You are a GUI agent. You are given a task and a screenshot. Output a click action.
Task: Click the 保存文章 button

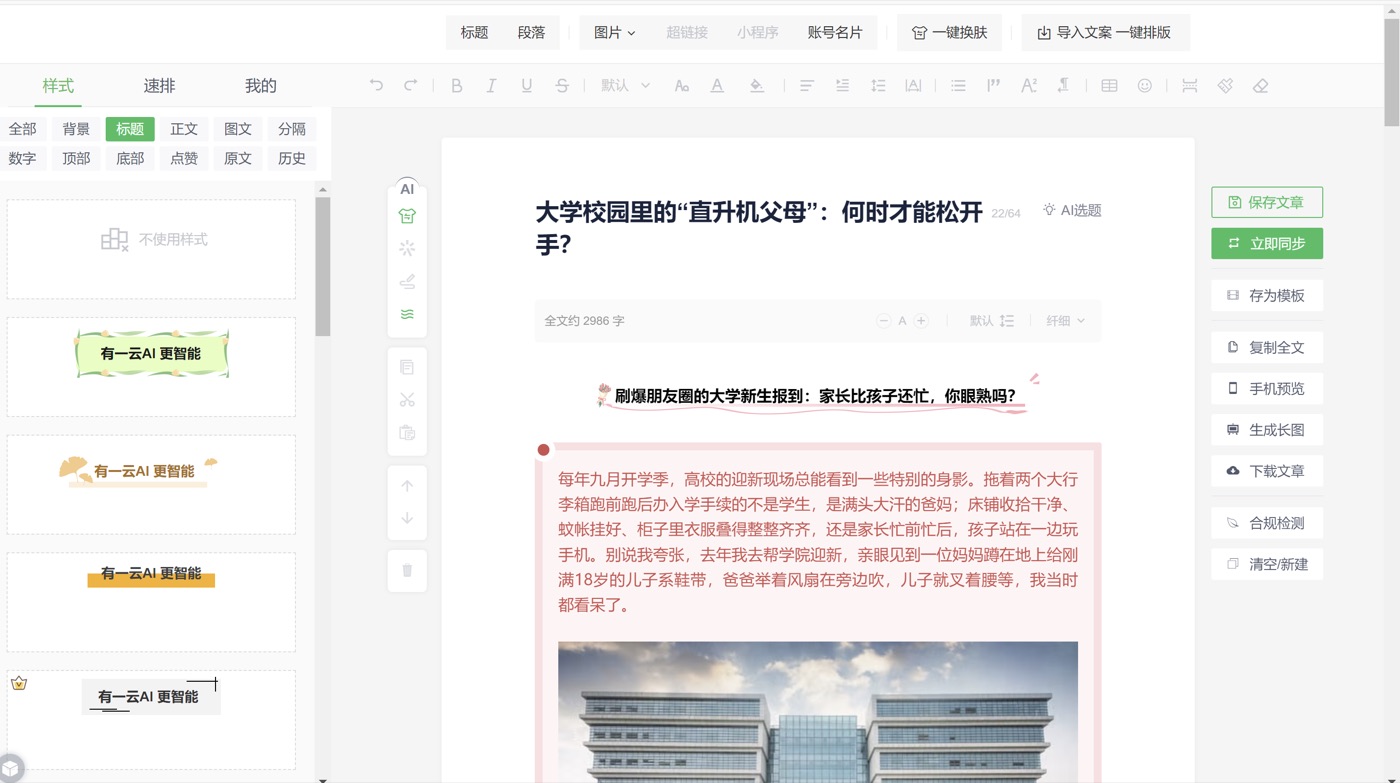point(1267,202)
